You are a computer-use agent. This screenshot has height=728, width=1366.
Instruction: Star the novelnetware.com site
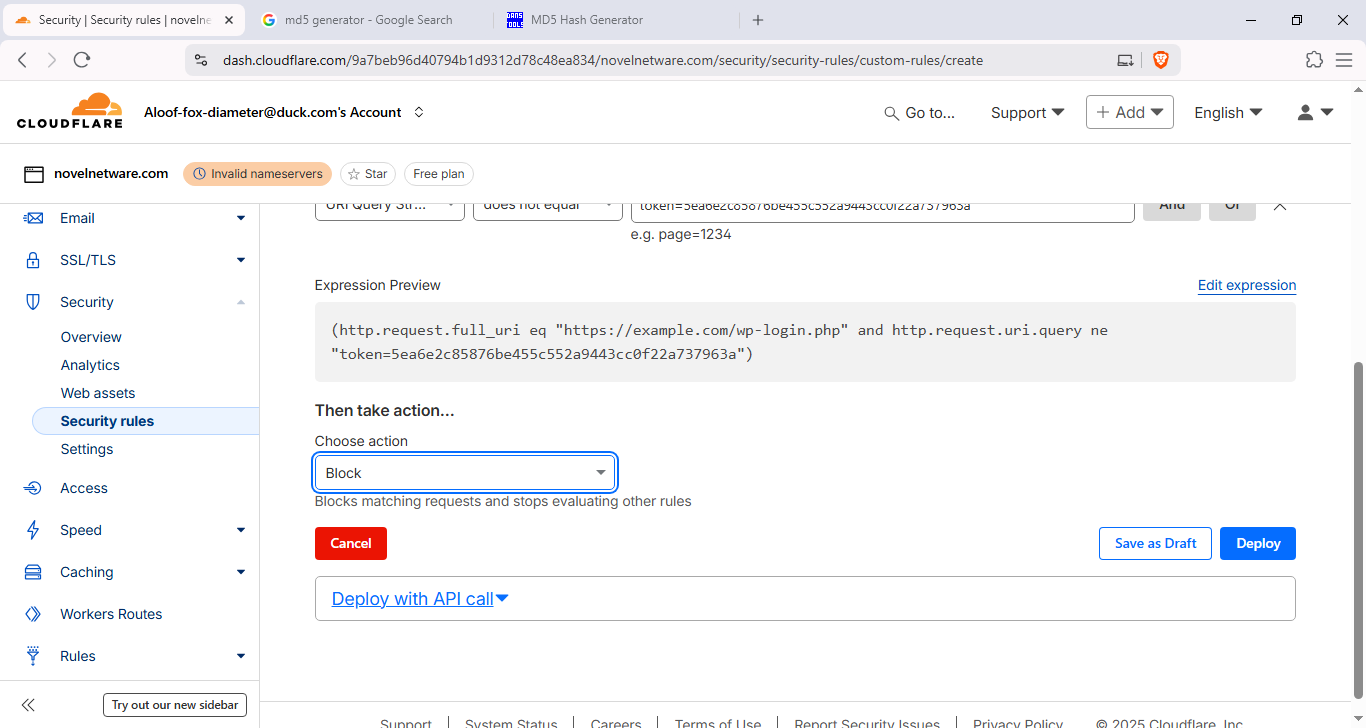[x=367, y=174]
